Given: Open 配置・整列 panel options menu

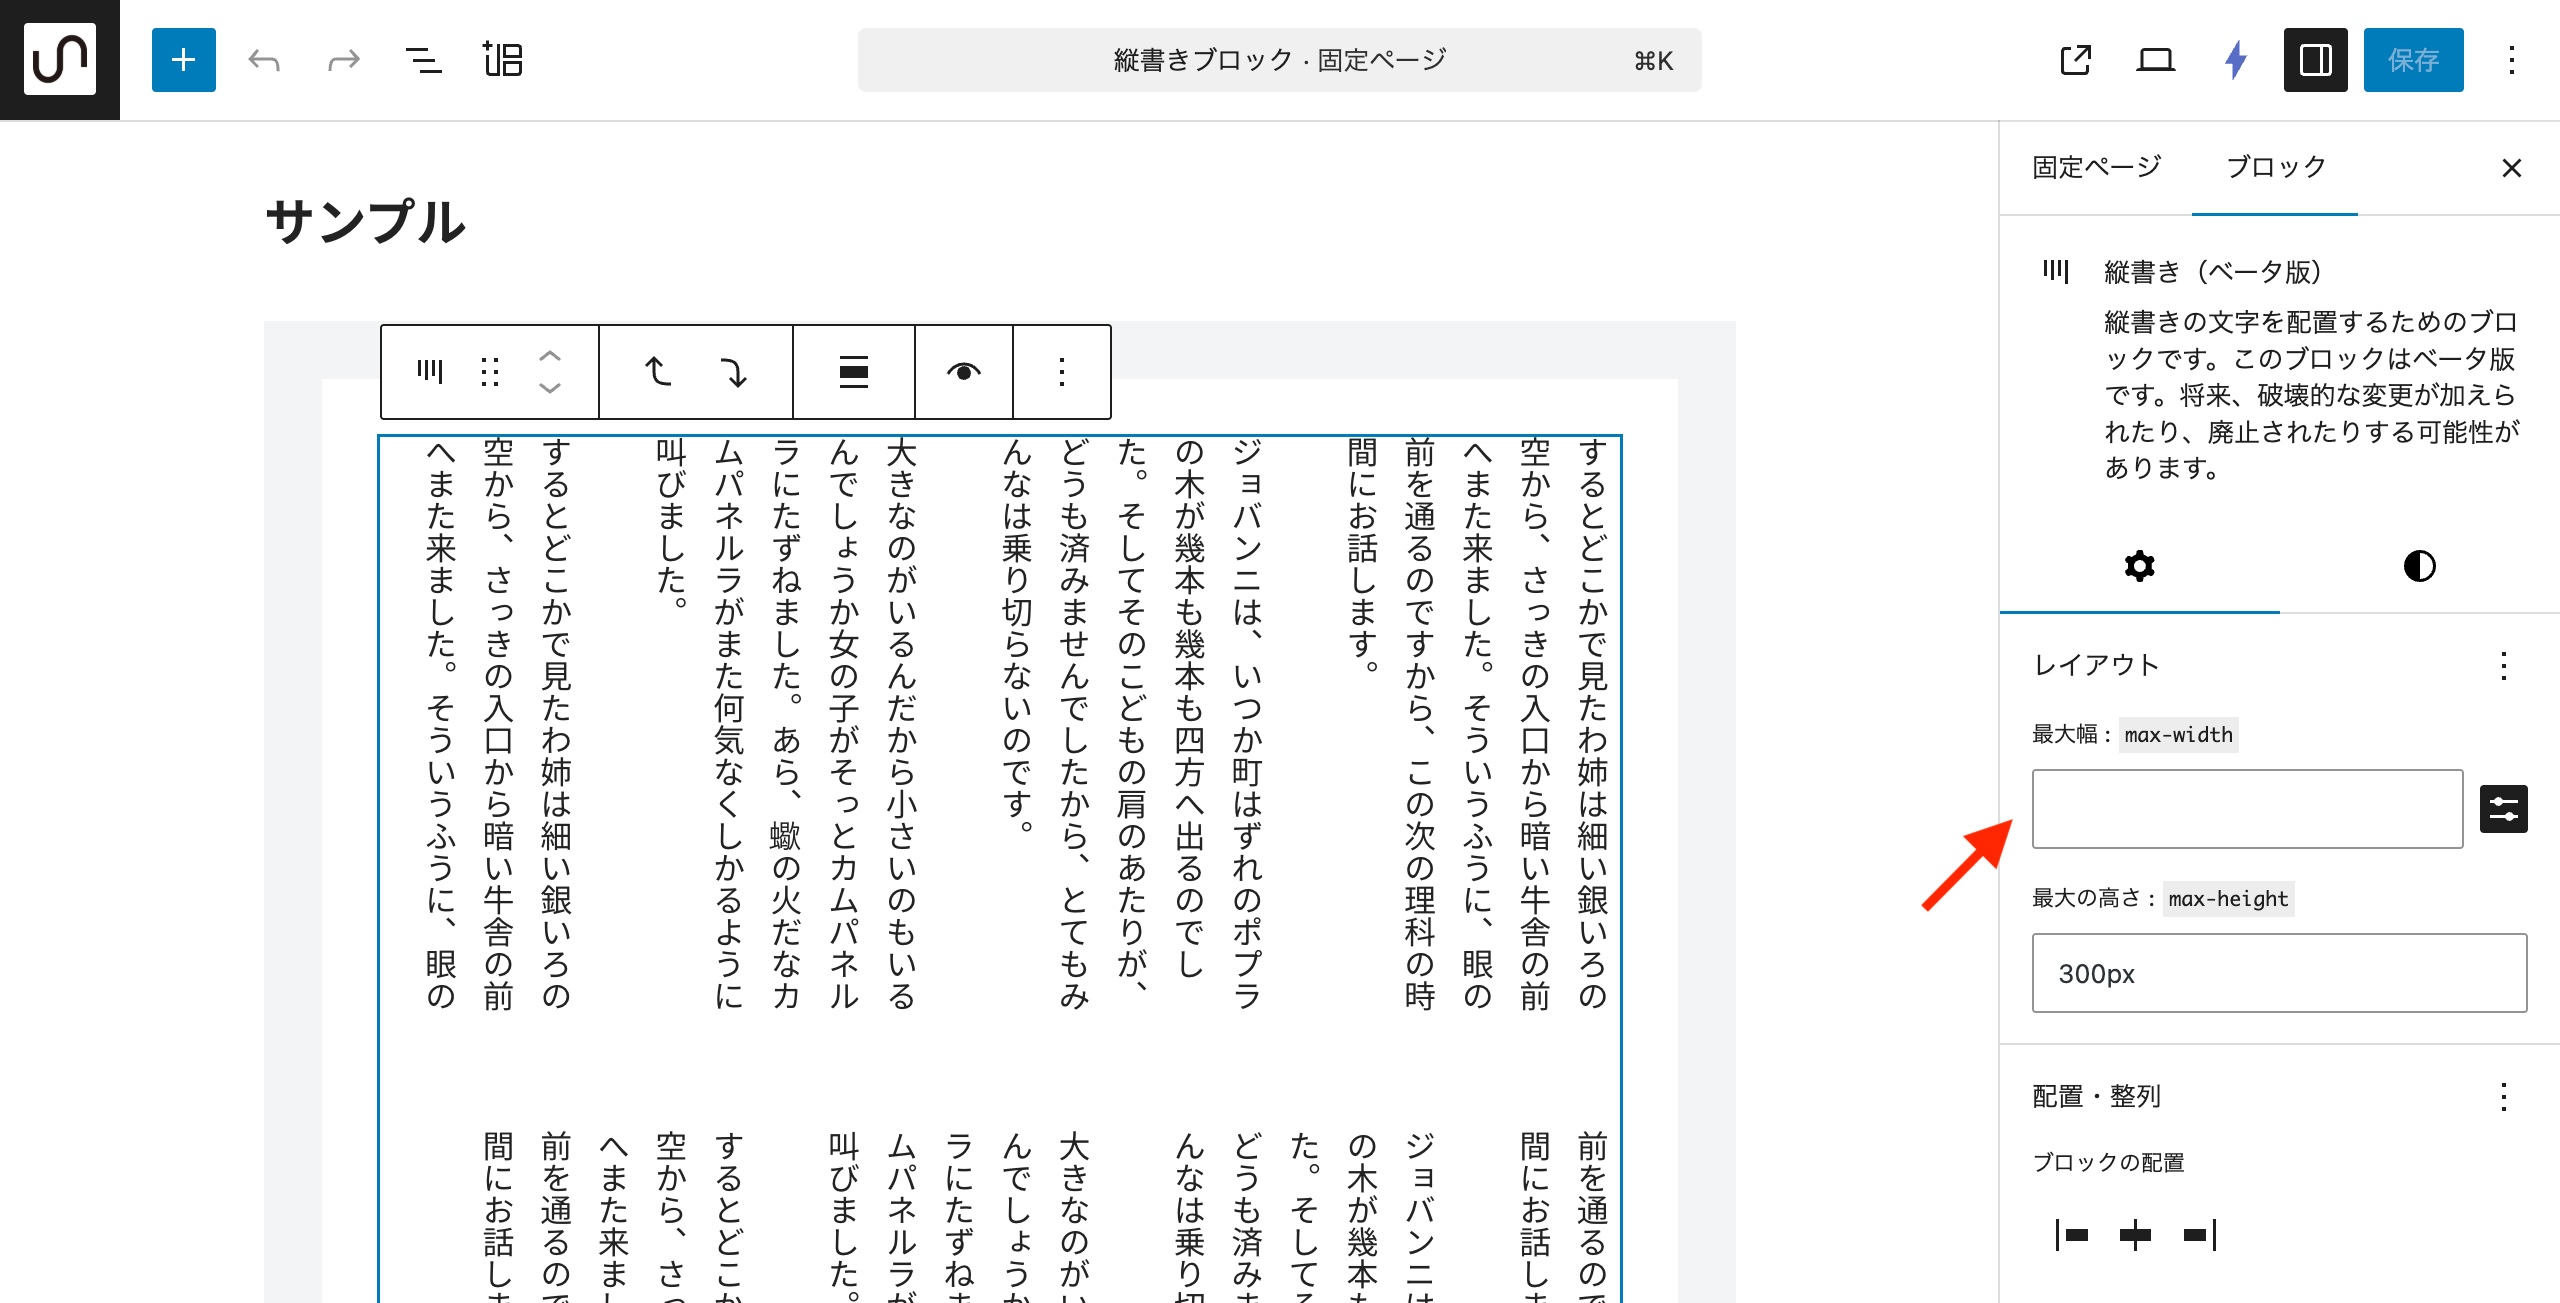Looking at the screenshot, I should tap(2503, 1096).
